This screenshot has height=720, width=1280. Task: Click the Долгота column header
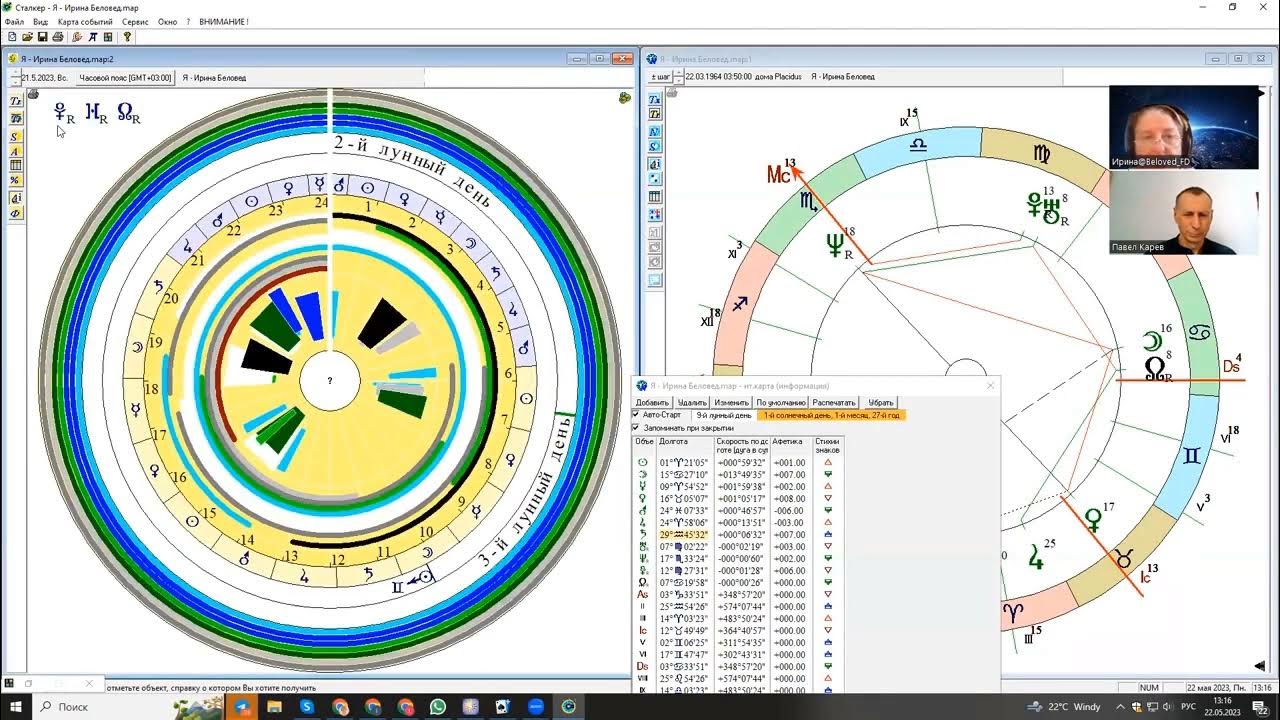coord(685,445)
